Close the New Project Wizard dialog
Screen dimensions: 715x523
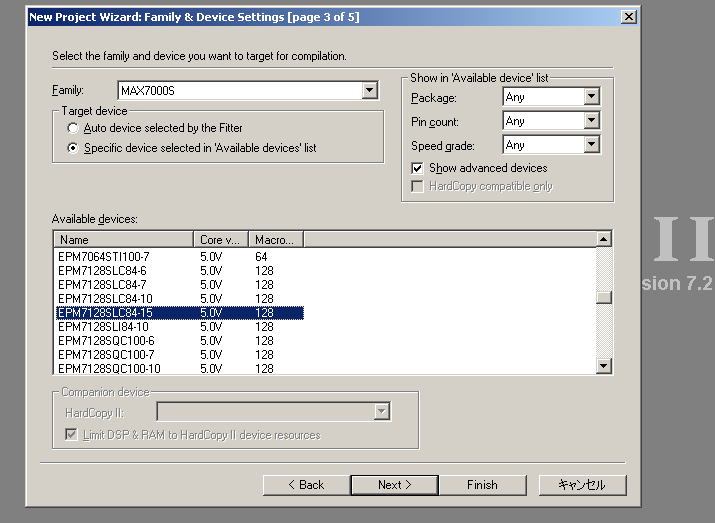click(628, 17)
